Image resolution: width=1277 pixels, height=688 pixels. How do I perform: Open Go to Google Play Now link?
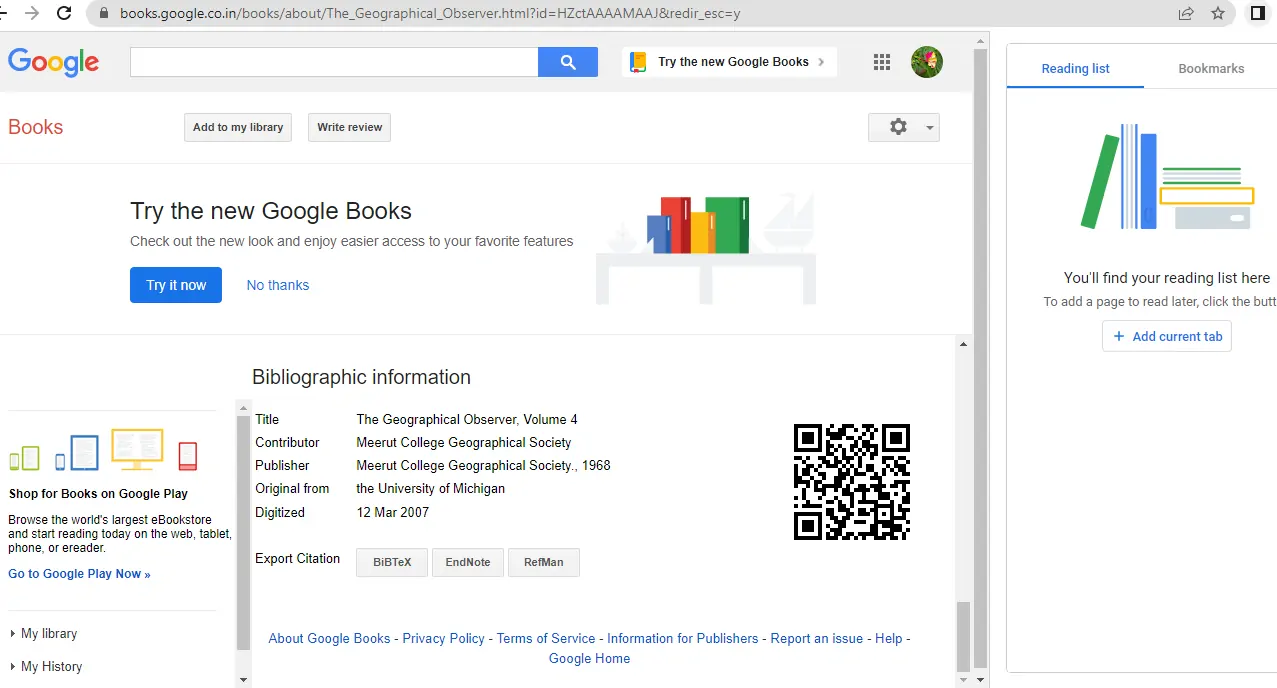79,574
